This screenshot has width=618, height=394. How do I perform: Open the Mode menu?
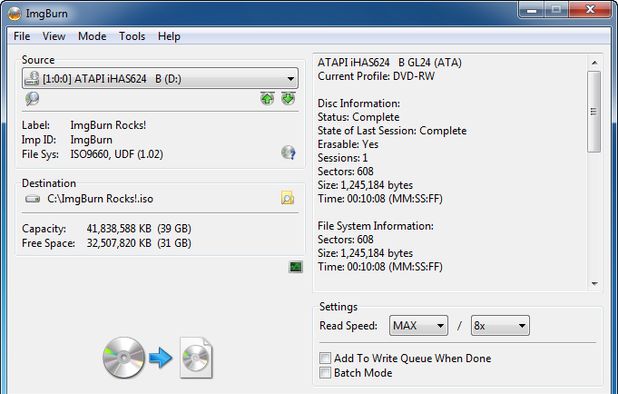[92, 36]
